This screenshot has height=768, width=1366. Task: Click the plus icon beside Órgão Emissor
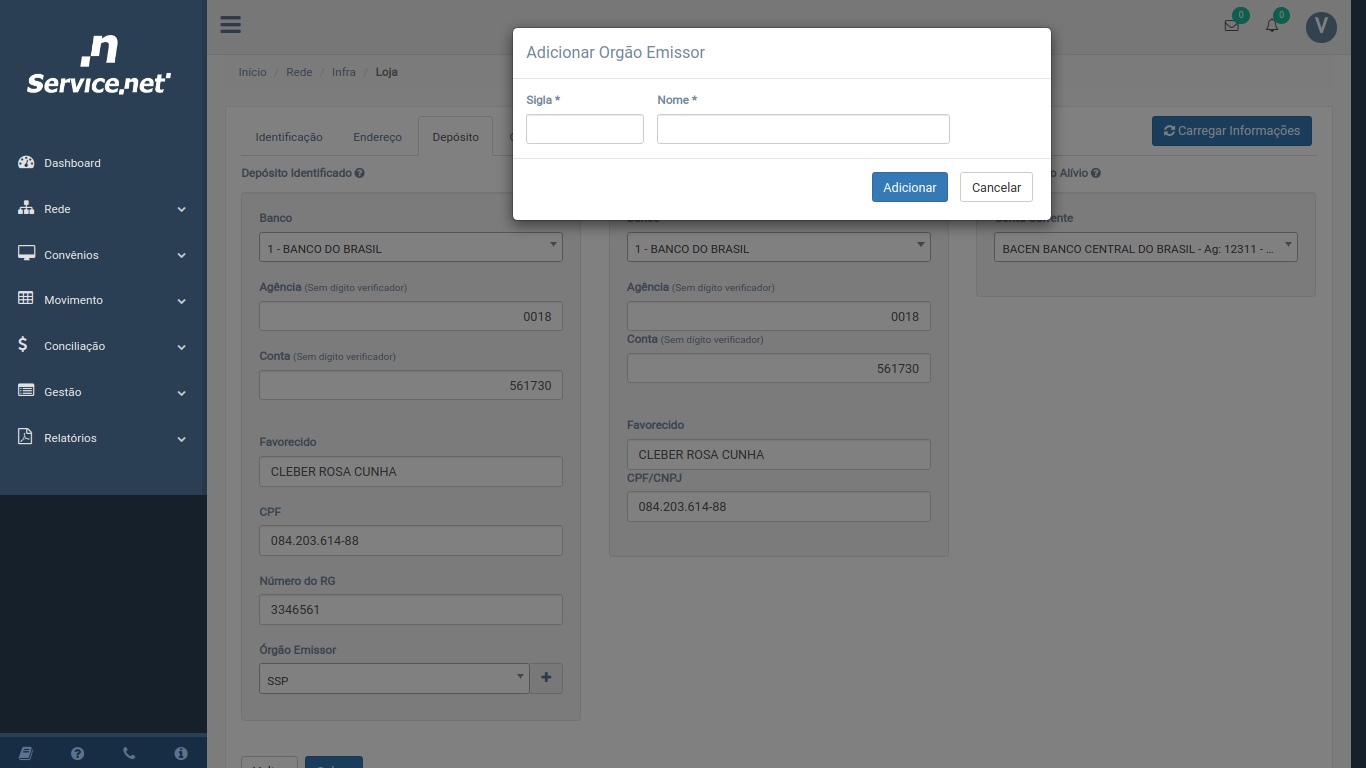pos(546,678)
